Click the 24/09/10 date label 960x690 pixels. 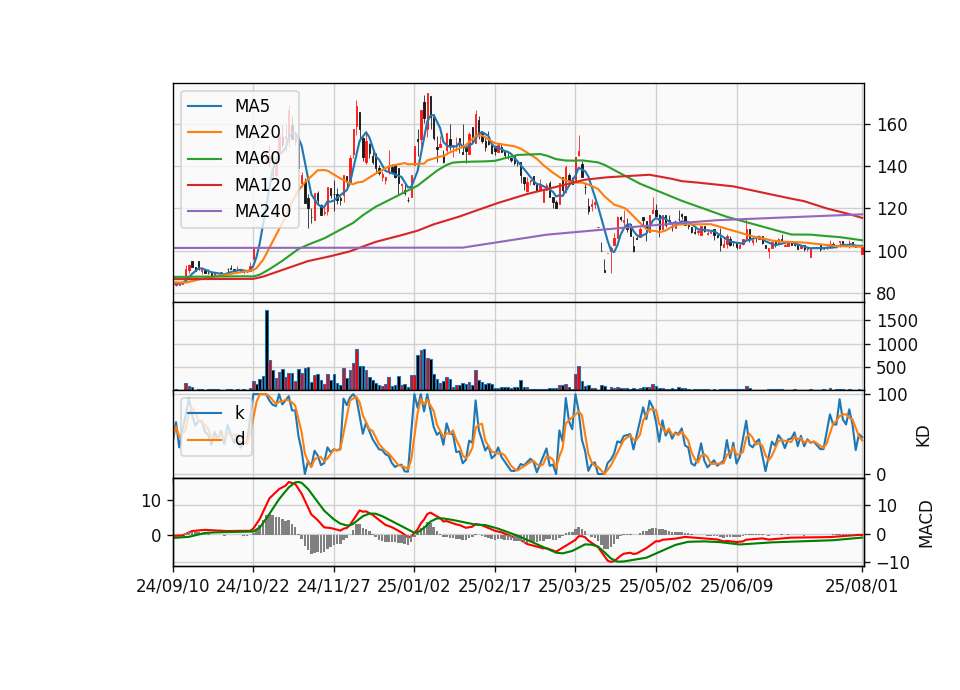(173, 586)
